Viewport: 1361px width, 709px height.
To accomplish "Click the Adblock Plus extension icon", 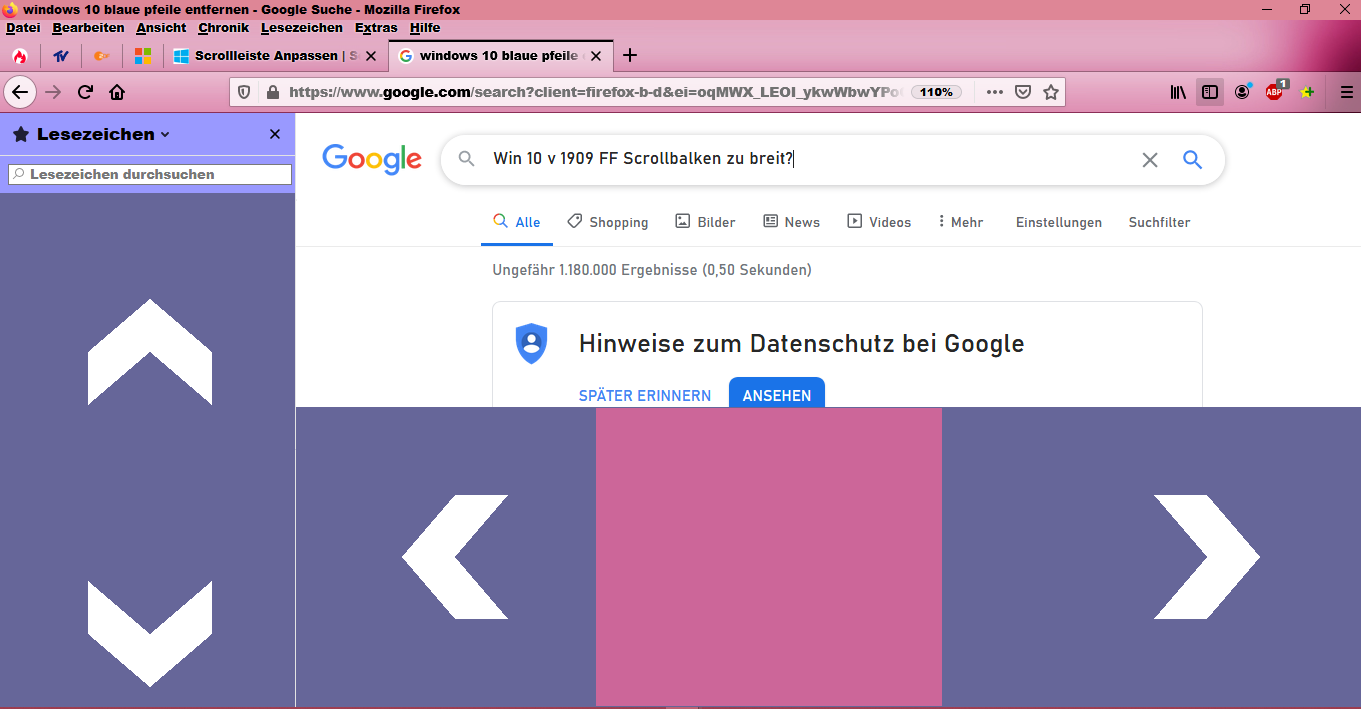I will click(1274, 92).
